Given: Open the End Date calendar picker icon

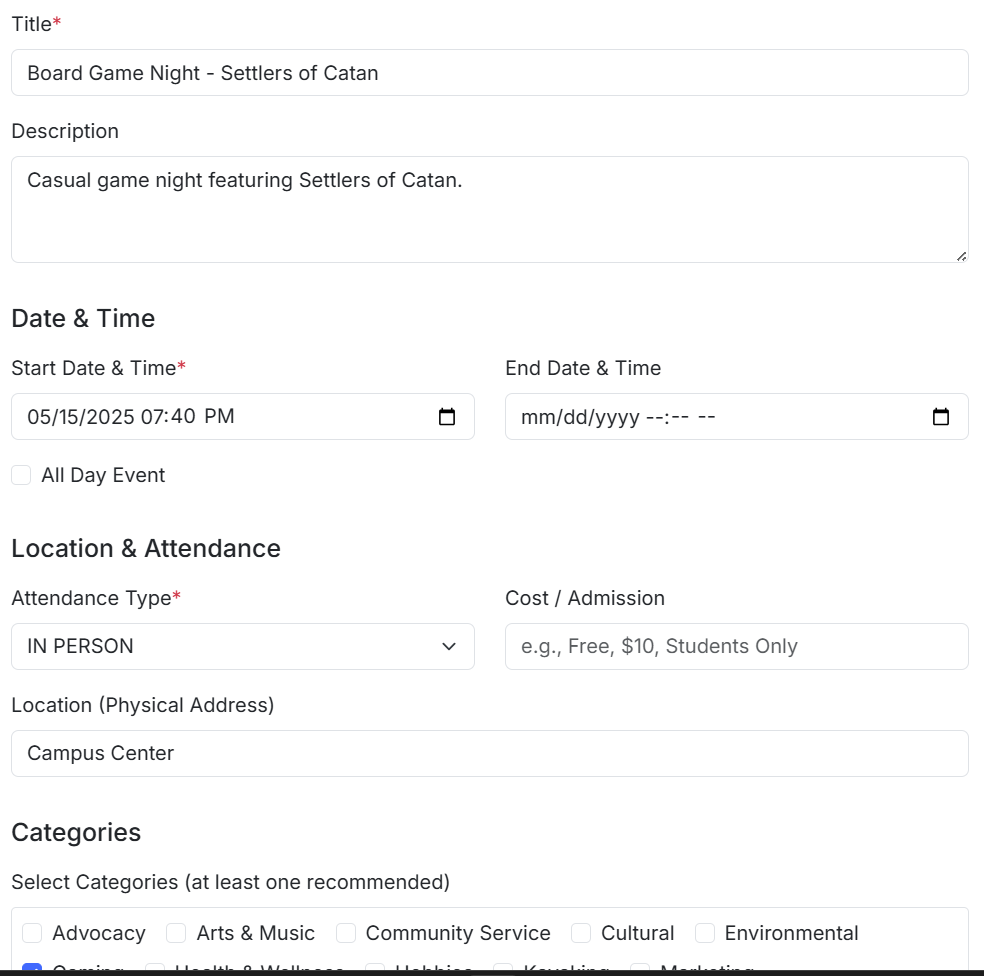Looking at the screenshot, I should [x=941, y=417].
